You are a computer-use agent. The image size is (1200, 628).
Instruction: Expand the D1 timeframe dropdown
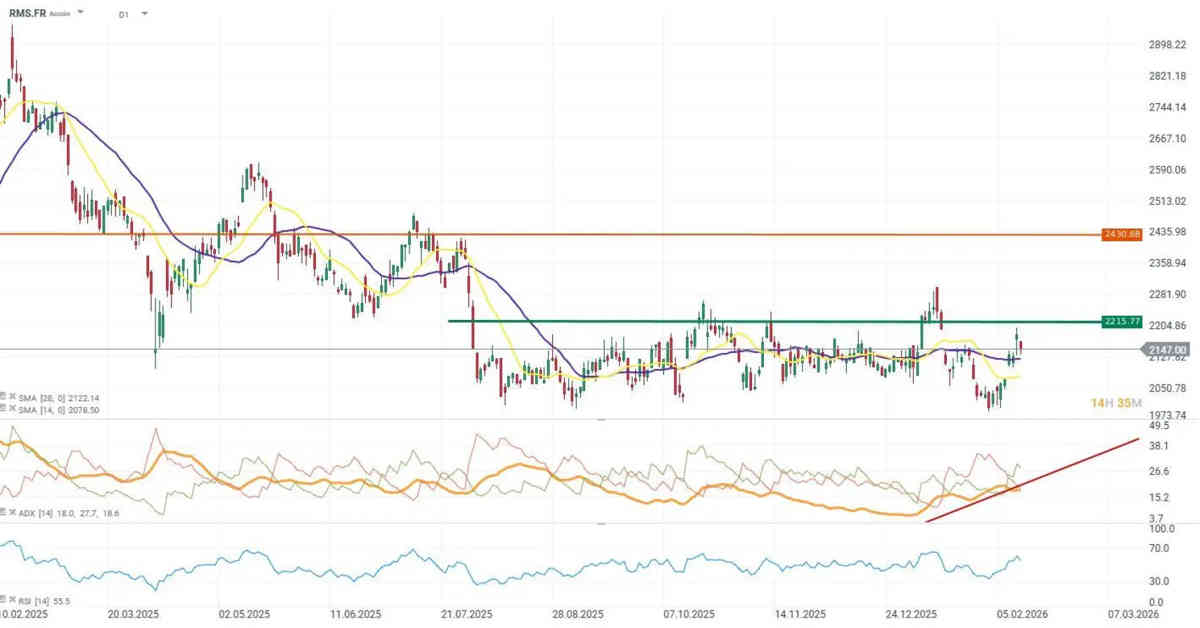[145, 14]
